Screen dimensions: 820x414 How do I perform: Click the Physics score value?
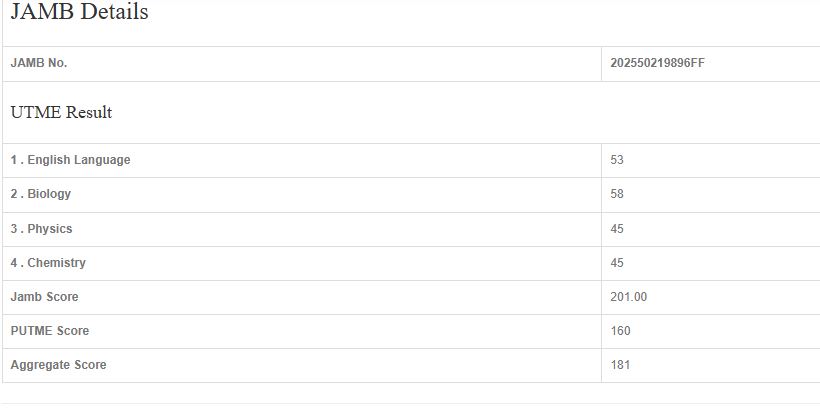[x=617, y=229]
